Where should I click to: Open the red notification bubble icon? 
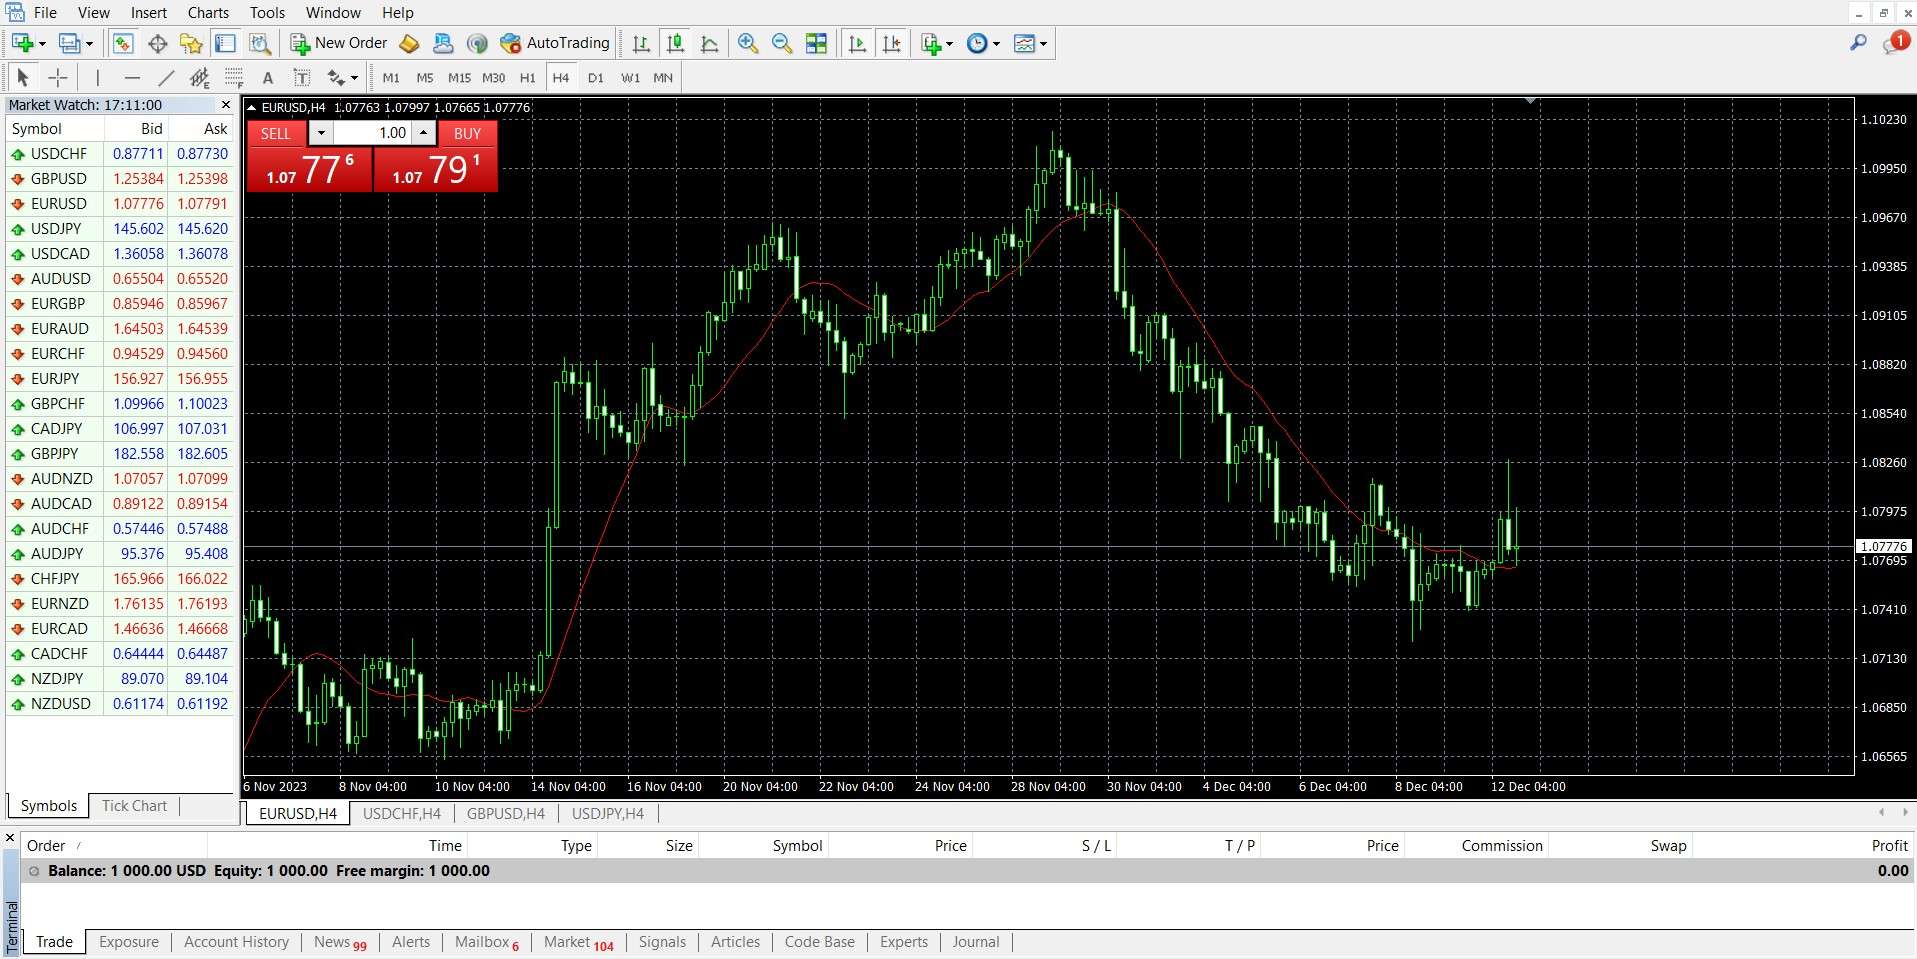point(1897,42)
